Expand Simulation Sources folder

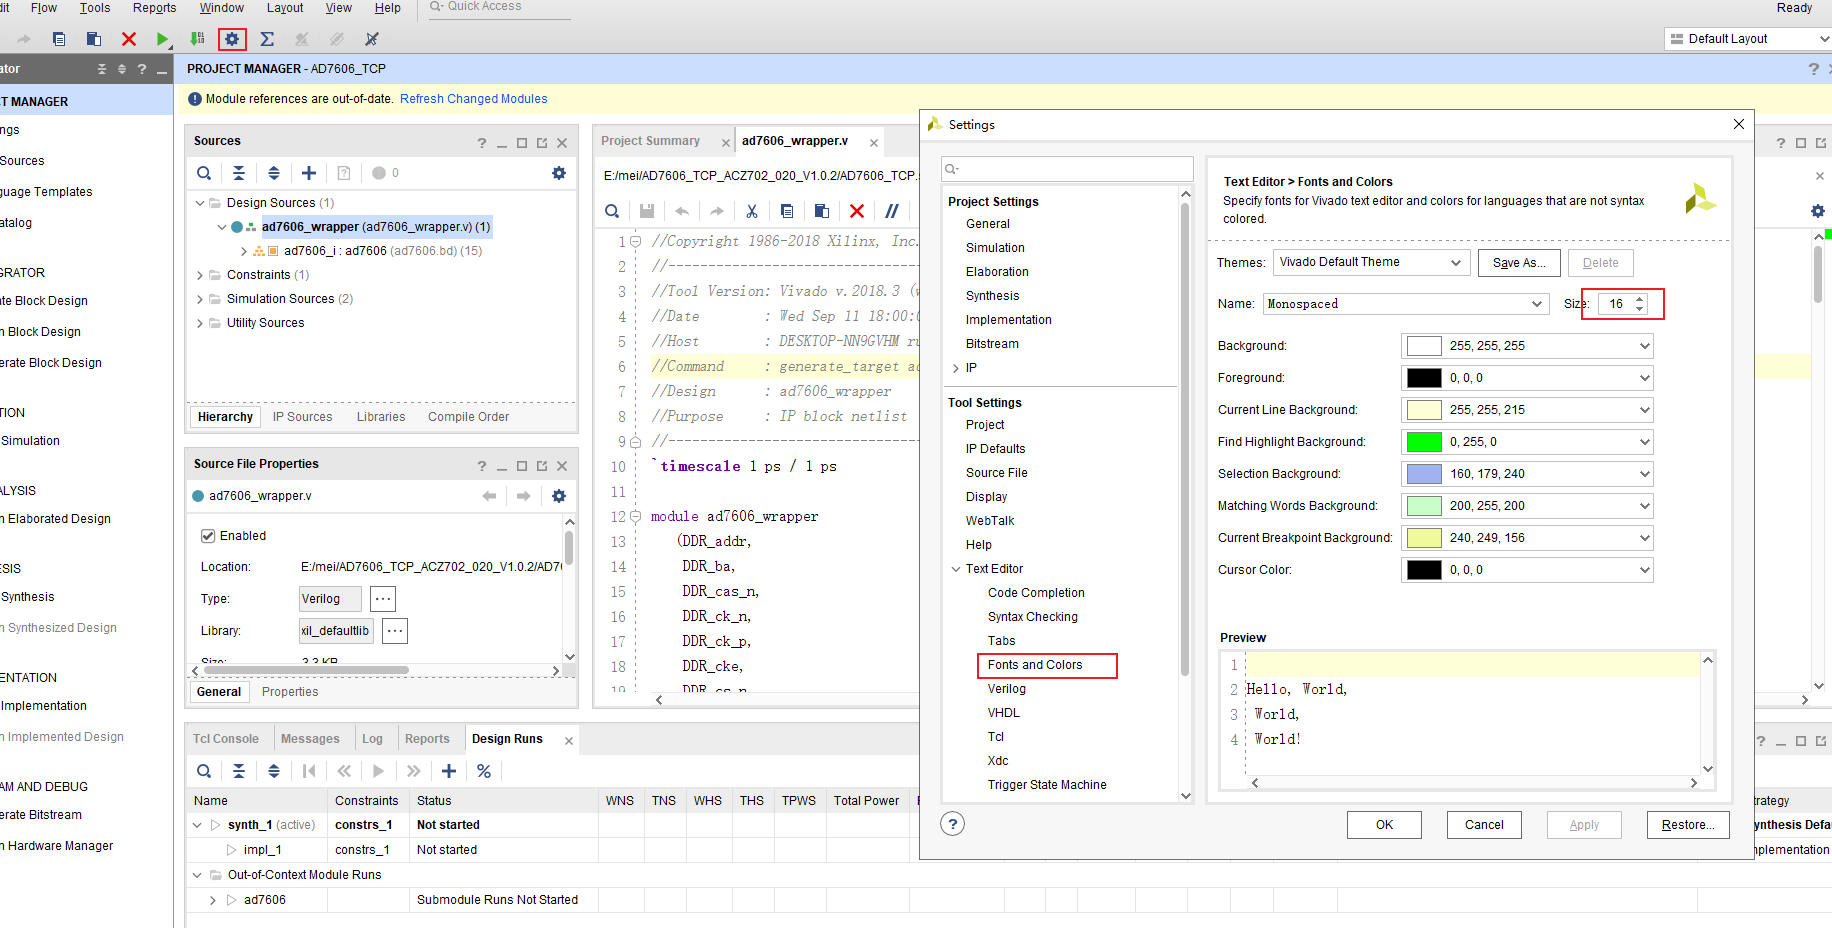point(200,299)
